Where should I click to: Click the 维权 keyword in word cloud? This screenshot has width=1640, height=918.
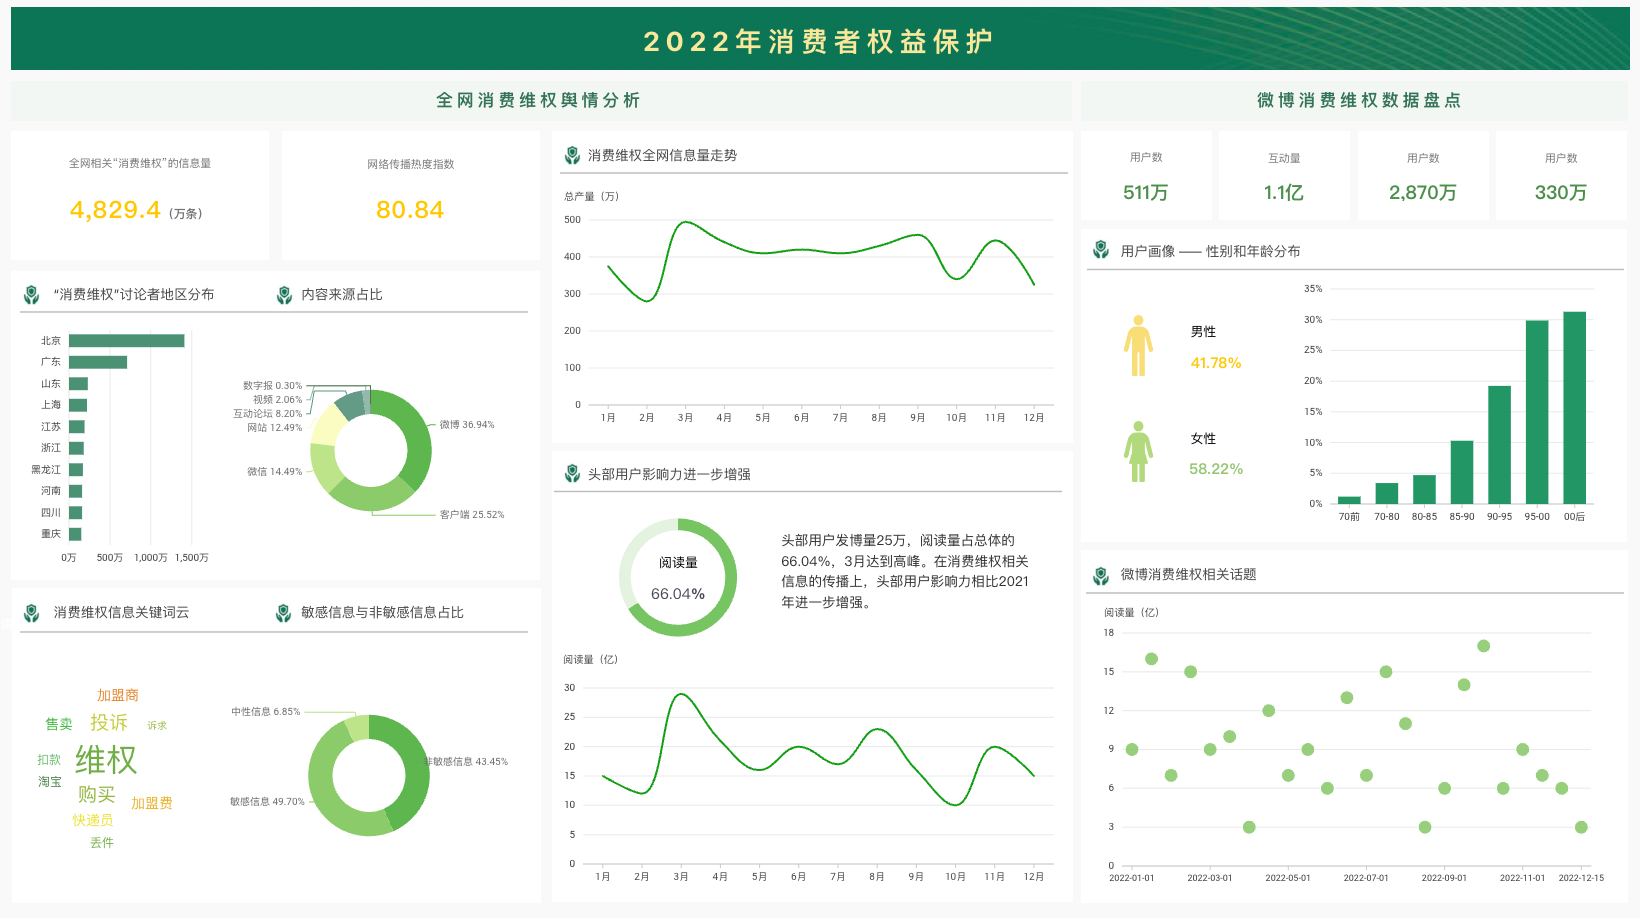[x=106, y=759]
